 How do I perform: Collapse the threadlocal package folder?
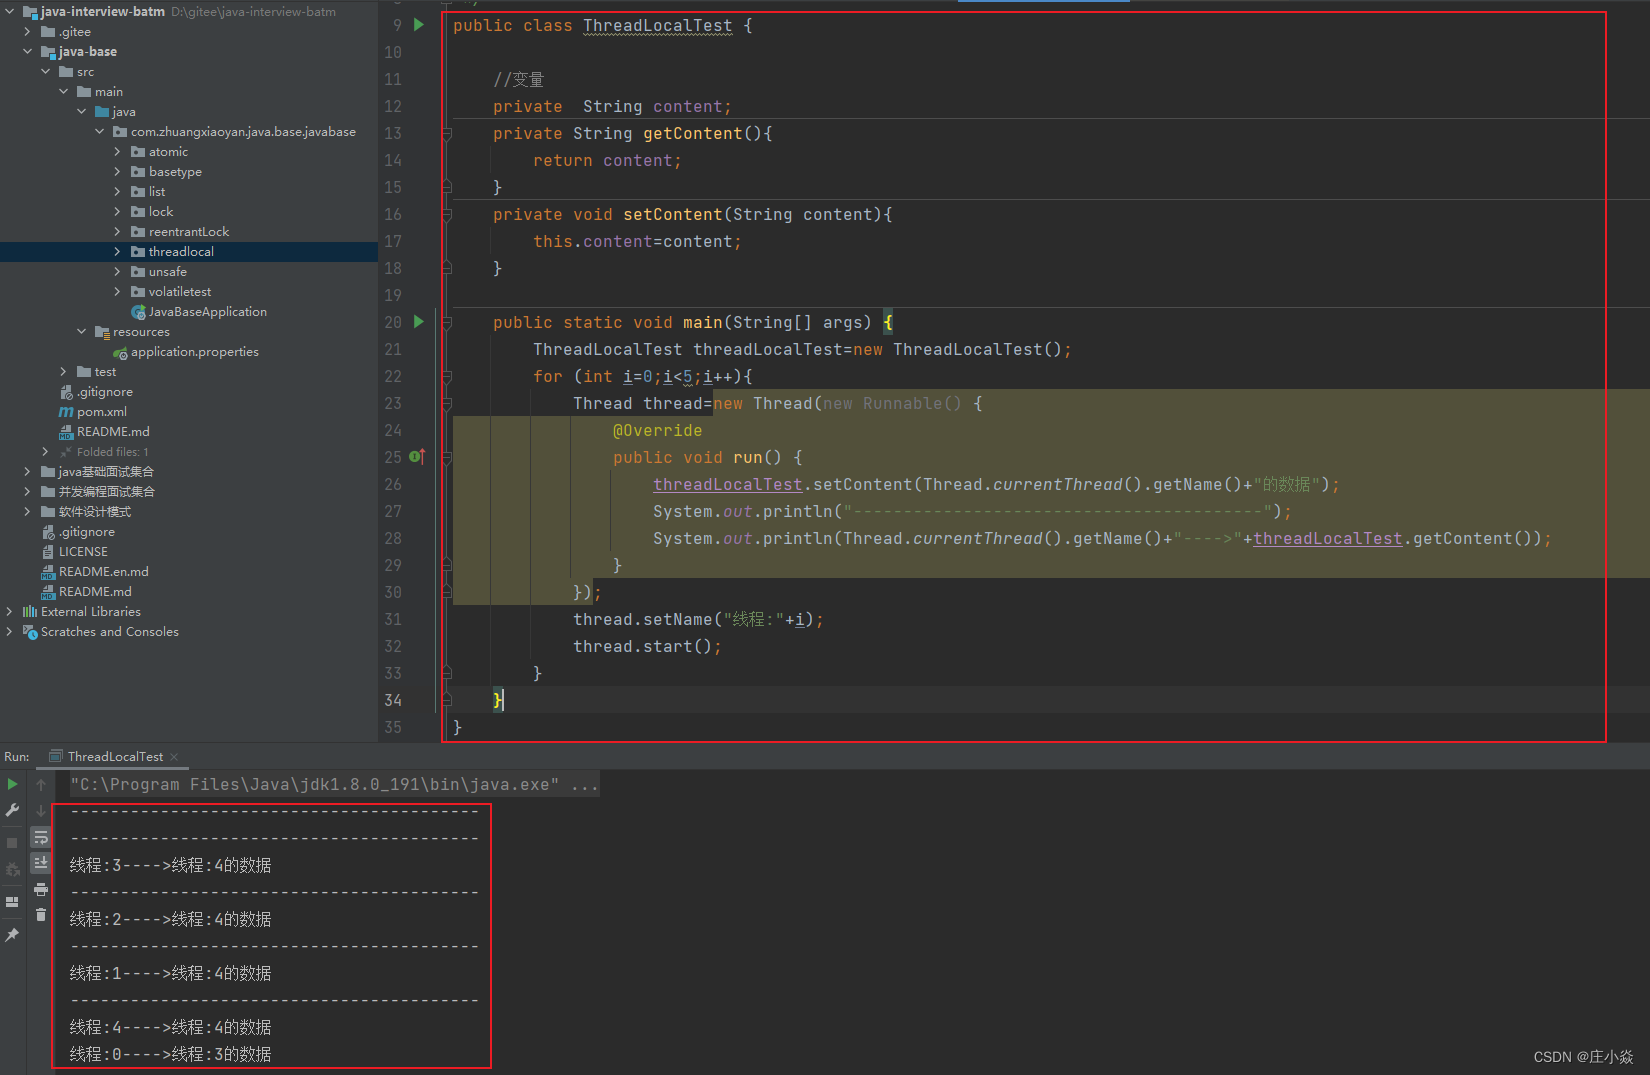pyautogui.click(x=117, y=251)
